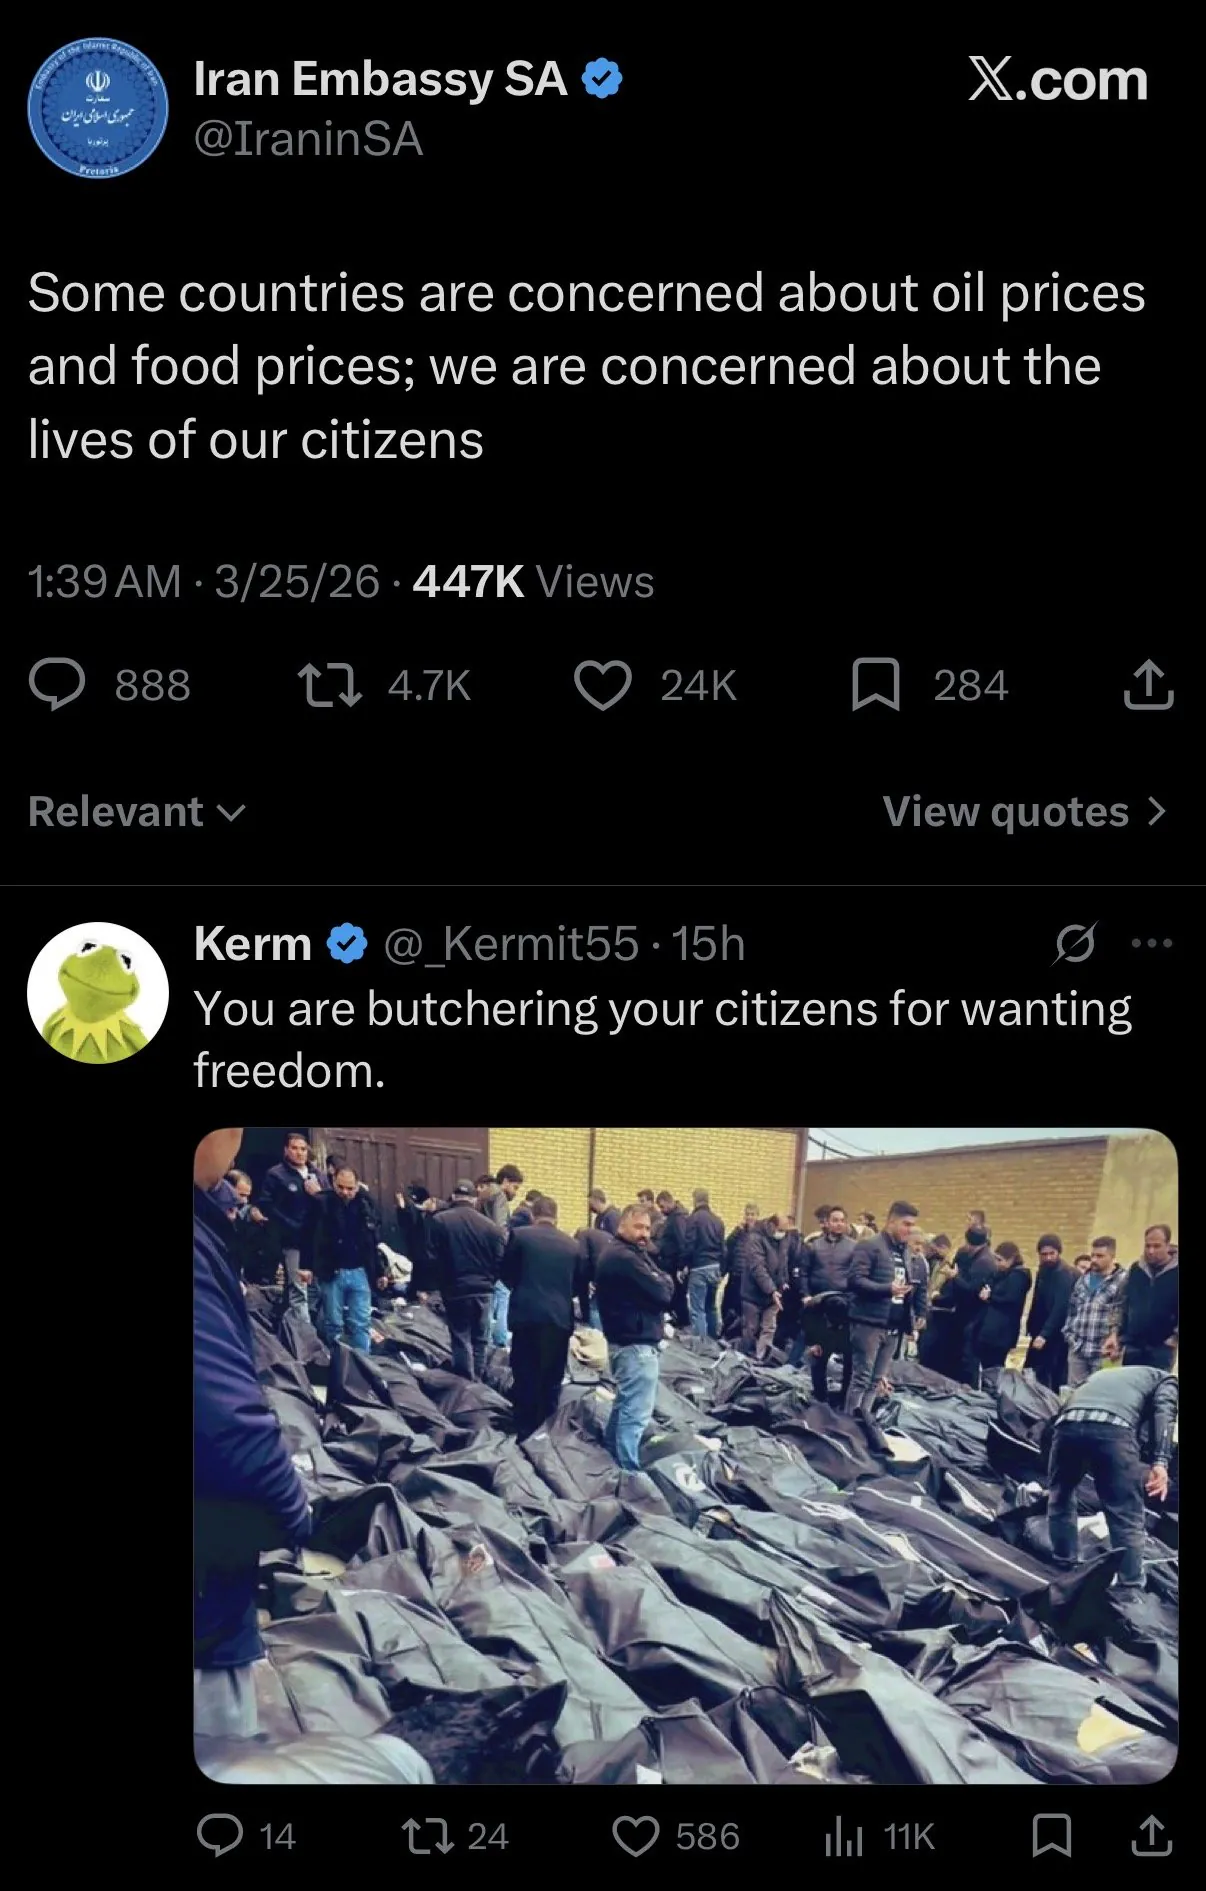This screenshot has height=1891, width=1206.
Task: Expand the Relevant sort dropdown
Action: click(x=136, y=811)
